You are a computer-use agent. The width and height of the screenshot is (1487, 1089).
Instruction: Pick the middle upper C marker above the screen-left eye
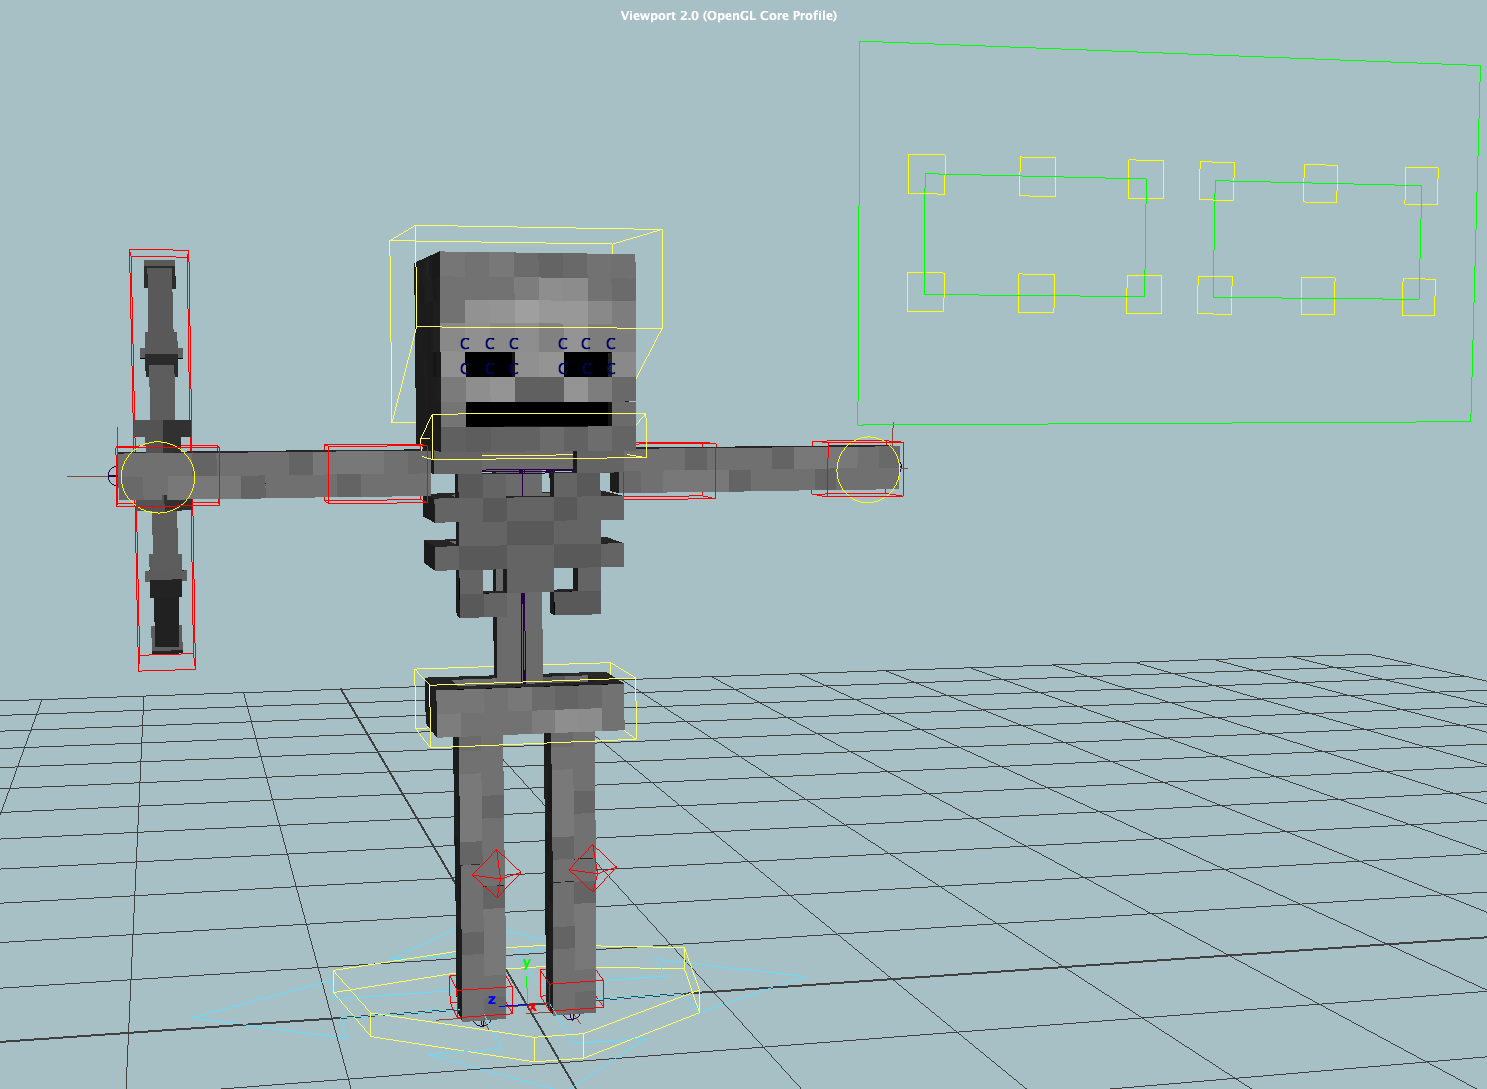pyautogui.click(x=490, y=343)
